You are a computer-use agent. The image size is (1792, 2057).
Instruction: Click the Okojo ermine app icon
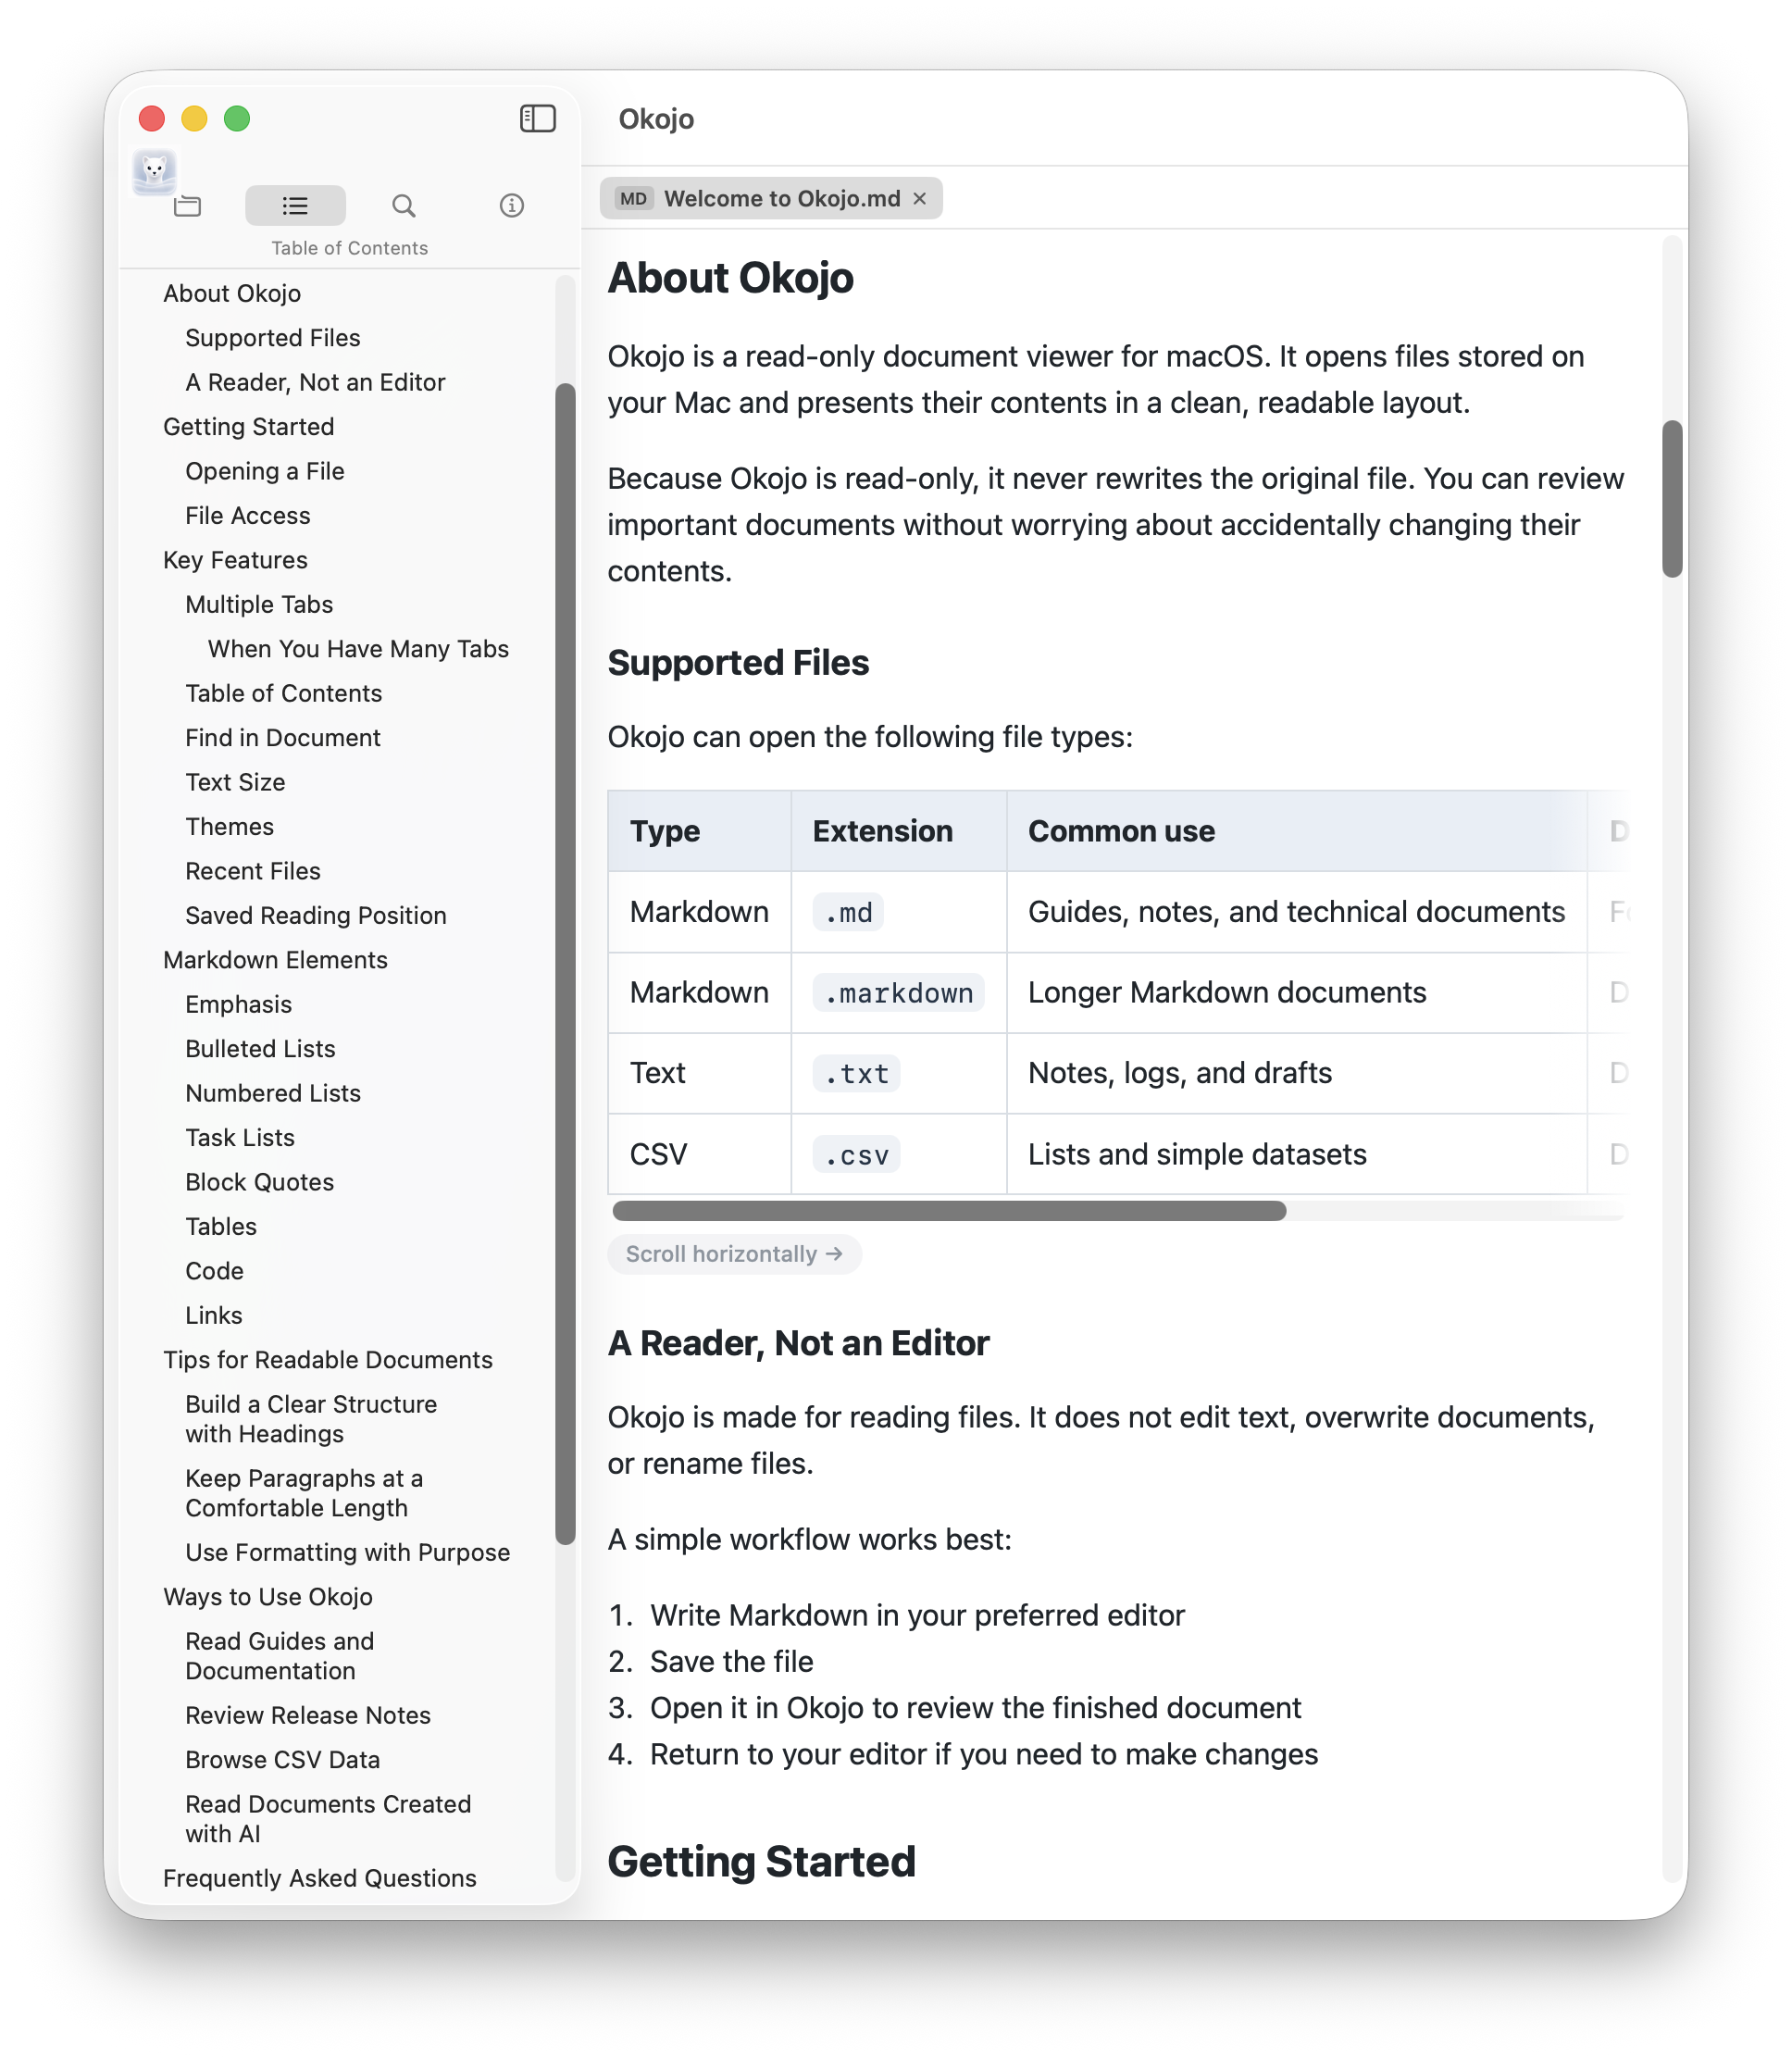click(x=154, y=171)
